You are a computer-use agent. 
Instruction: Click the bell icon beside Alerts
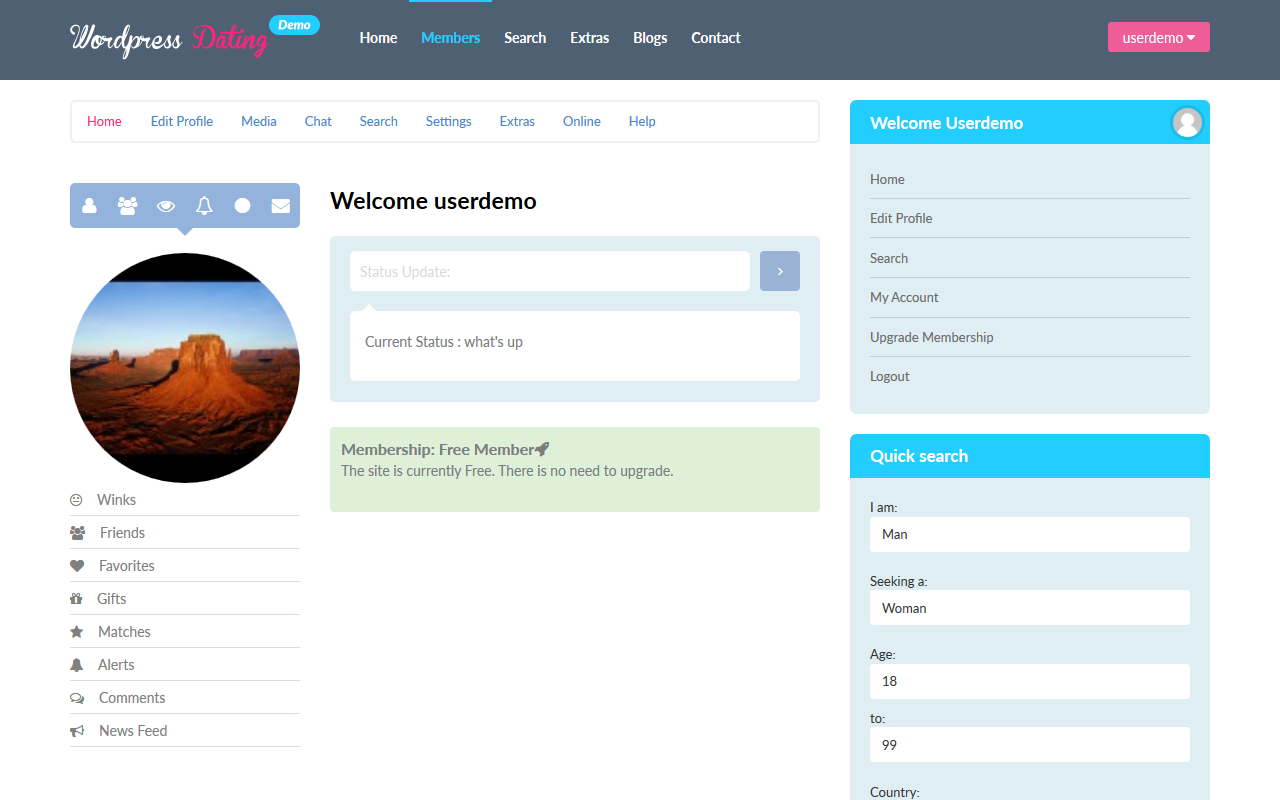(76, 665)
